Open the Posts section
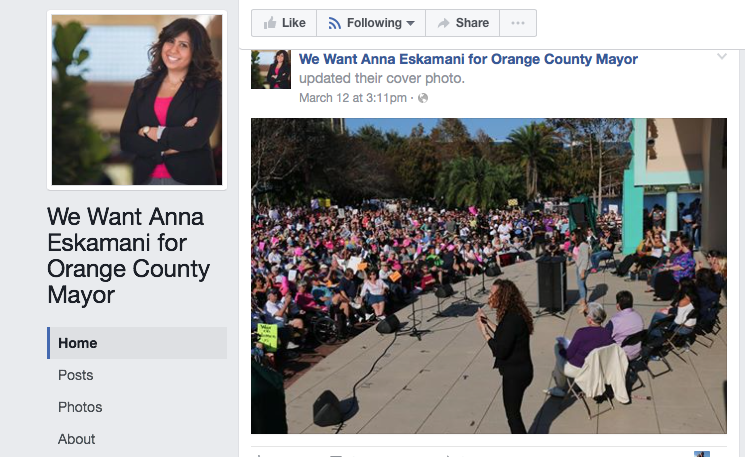The image size is (745, 457). click(76, 375)
